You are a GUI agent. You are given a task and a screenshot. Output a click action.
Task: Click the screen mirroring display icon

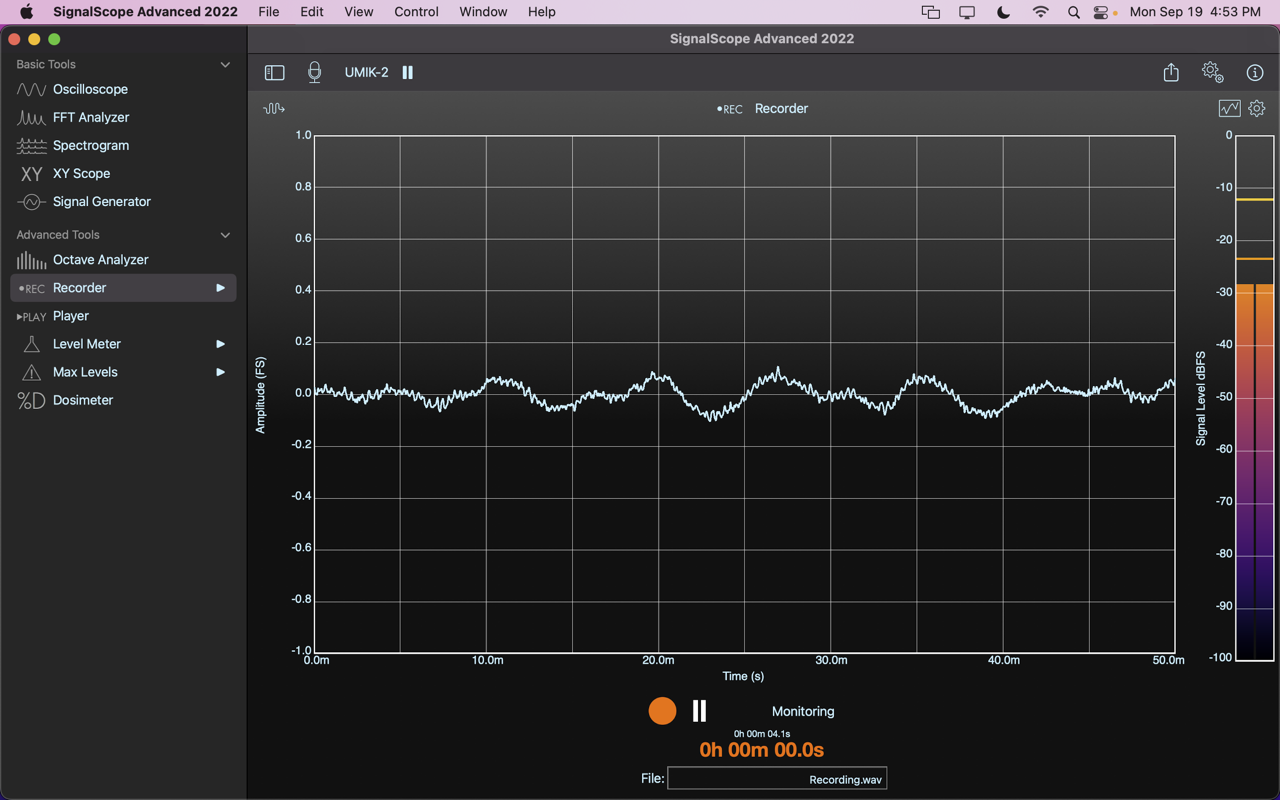tap(967, 12)
